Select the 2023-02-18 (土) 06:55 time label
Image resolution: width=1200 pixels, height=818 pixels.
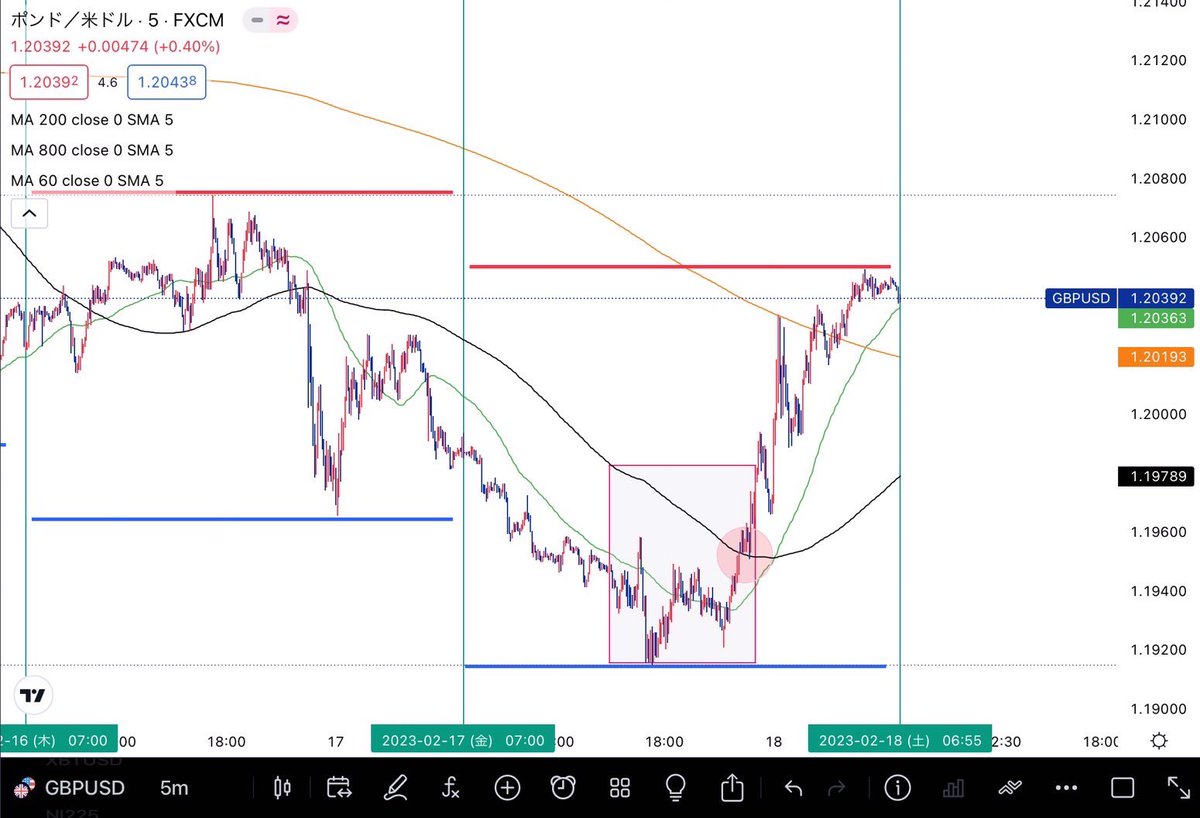pyautogui.click(x=900, y=741)
